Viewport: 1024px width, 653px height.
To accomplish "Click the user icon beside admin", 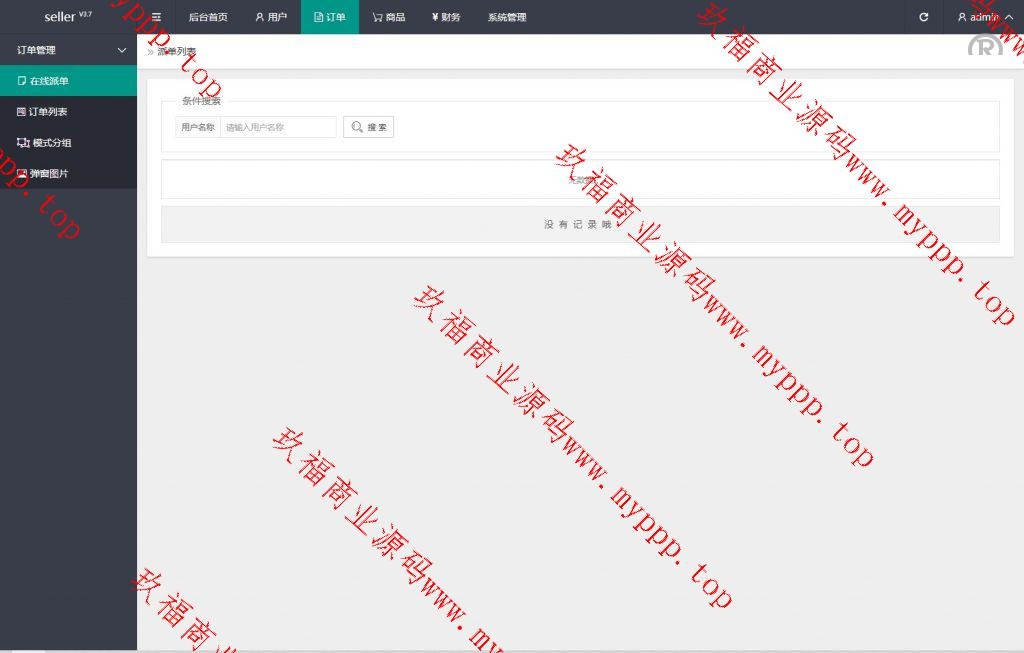I will tap(962, 17).
